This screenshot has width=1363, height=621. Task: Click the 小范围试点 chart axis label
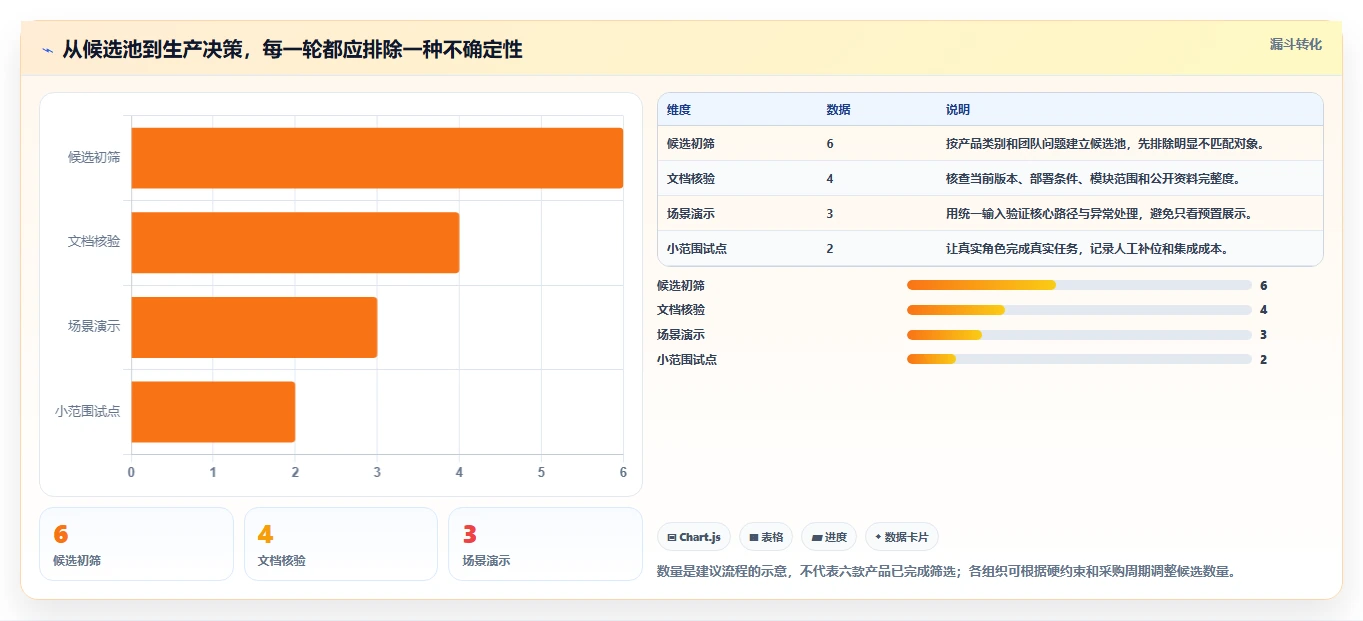(x=88, y=410)
